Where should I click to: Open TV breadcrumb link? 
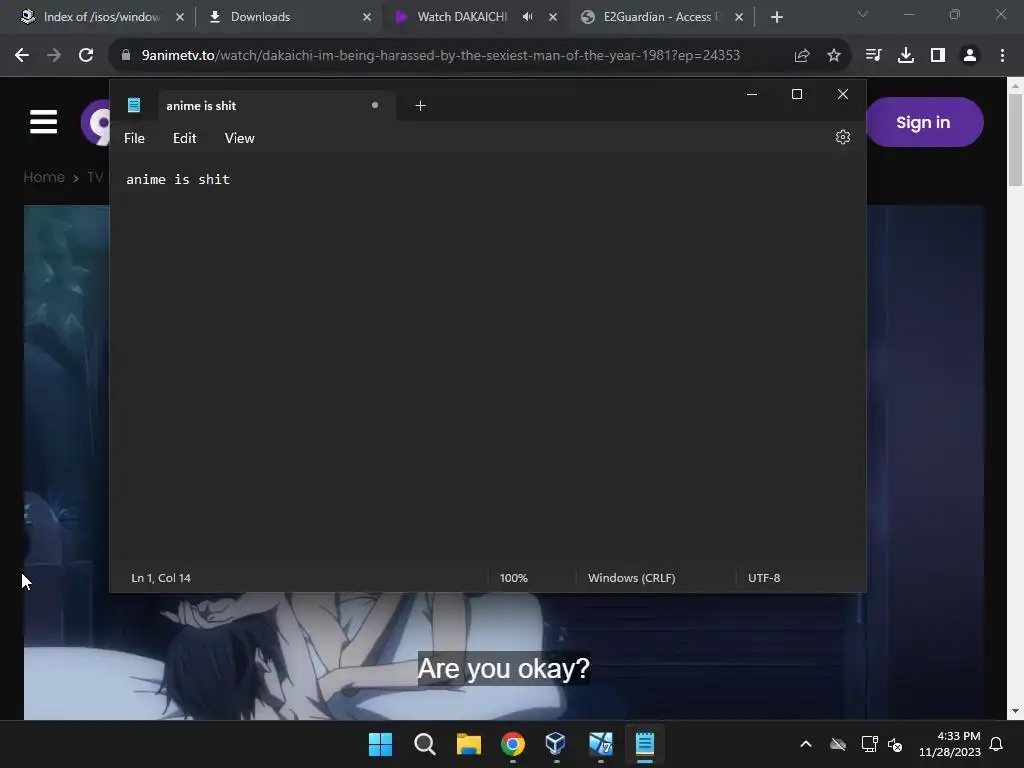[95, 177]
